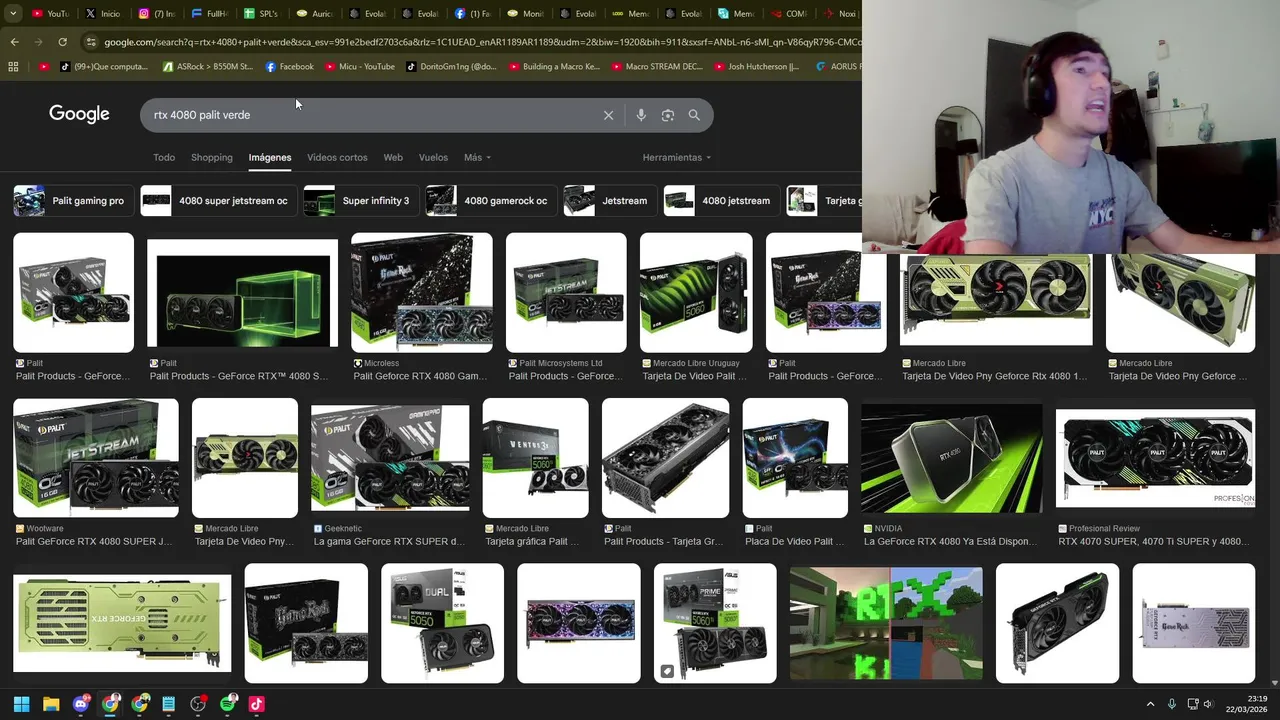Screen dimensions: 1280x720
Task: Open the Windows Start menu
Action: (21, 704)
